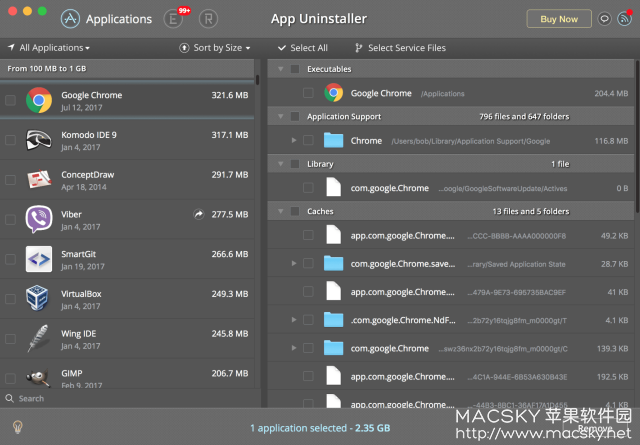640x445 pixels.
Task: Click the Applications tab label
Action: pyautogui.click(x=119, y=19)
